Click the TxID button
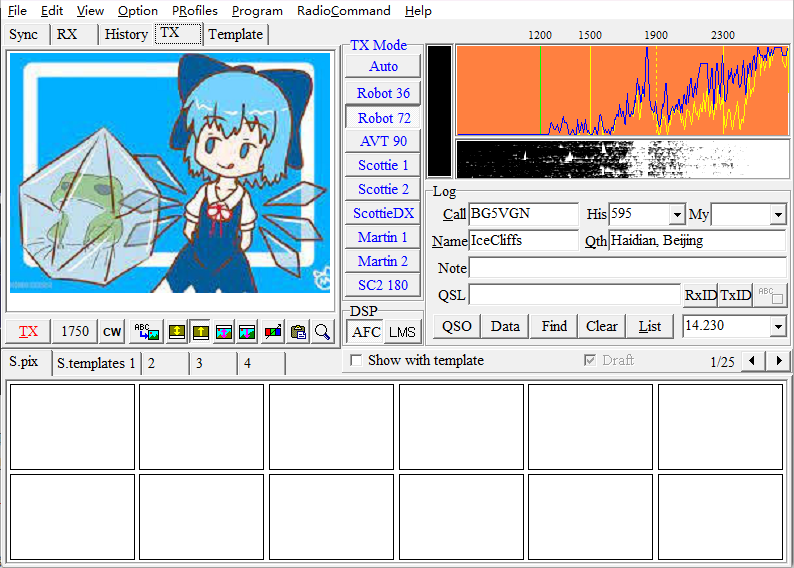The width and height of the screenshot is (794, 568). tap(736, 295)
